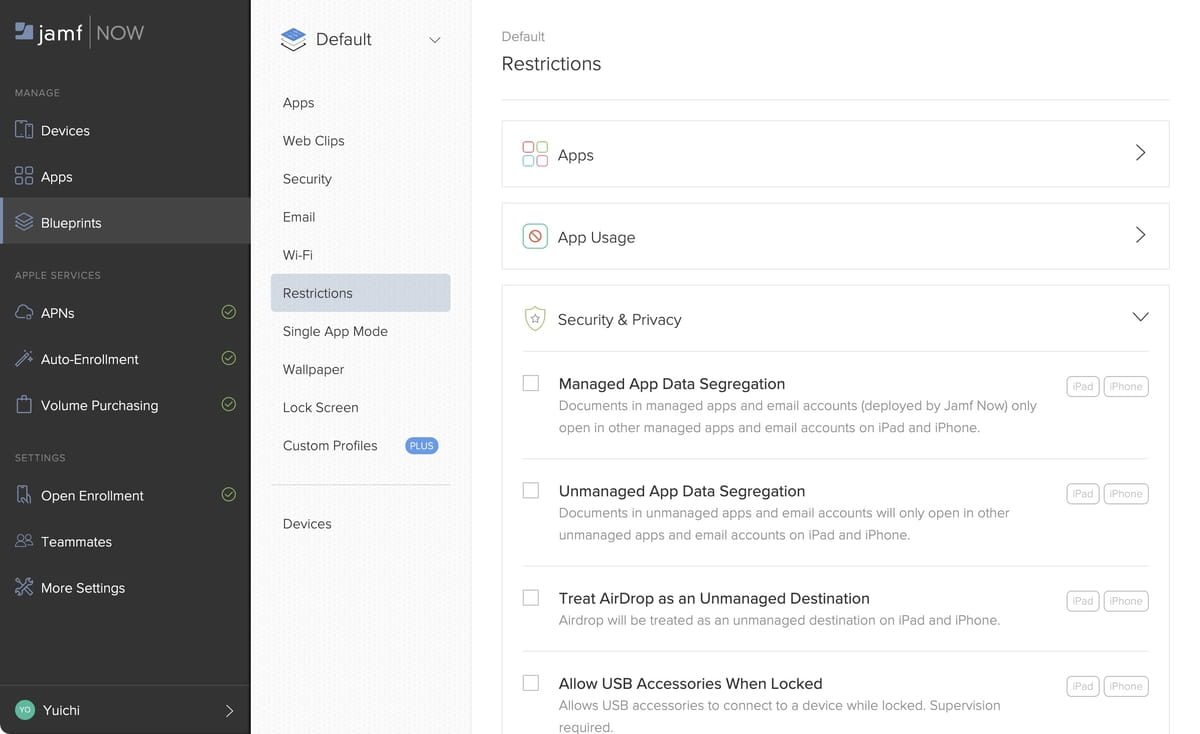
Task: Select Restrictions in the blueprint menu
Action: 360,293
